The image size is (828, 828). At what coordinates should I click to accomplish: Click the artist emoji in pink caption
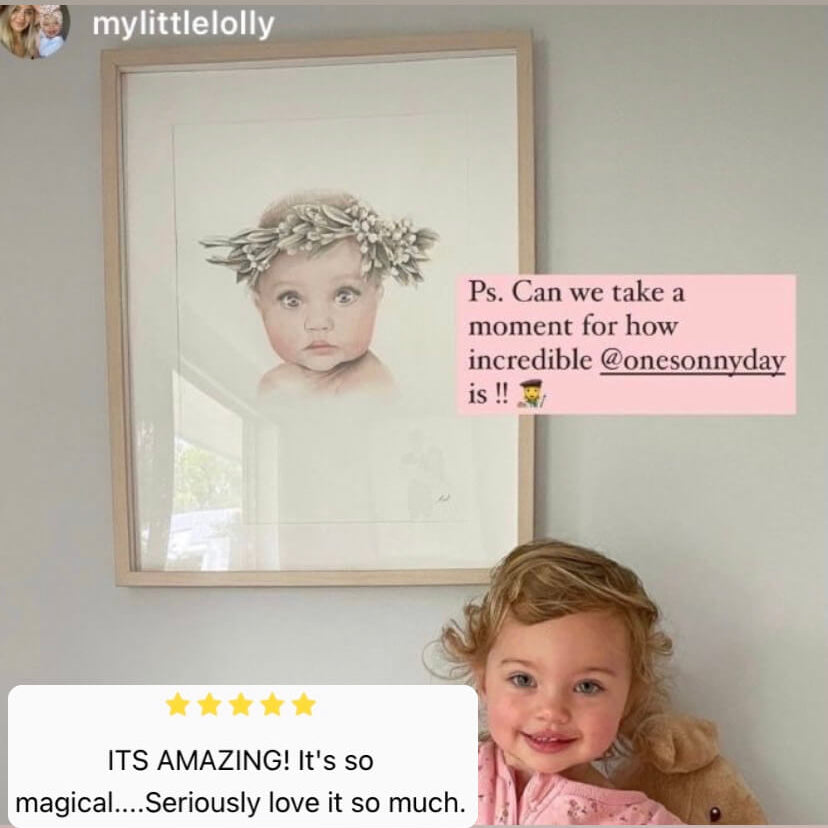coord(530,394)
